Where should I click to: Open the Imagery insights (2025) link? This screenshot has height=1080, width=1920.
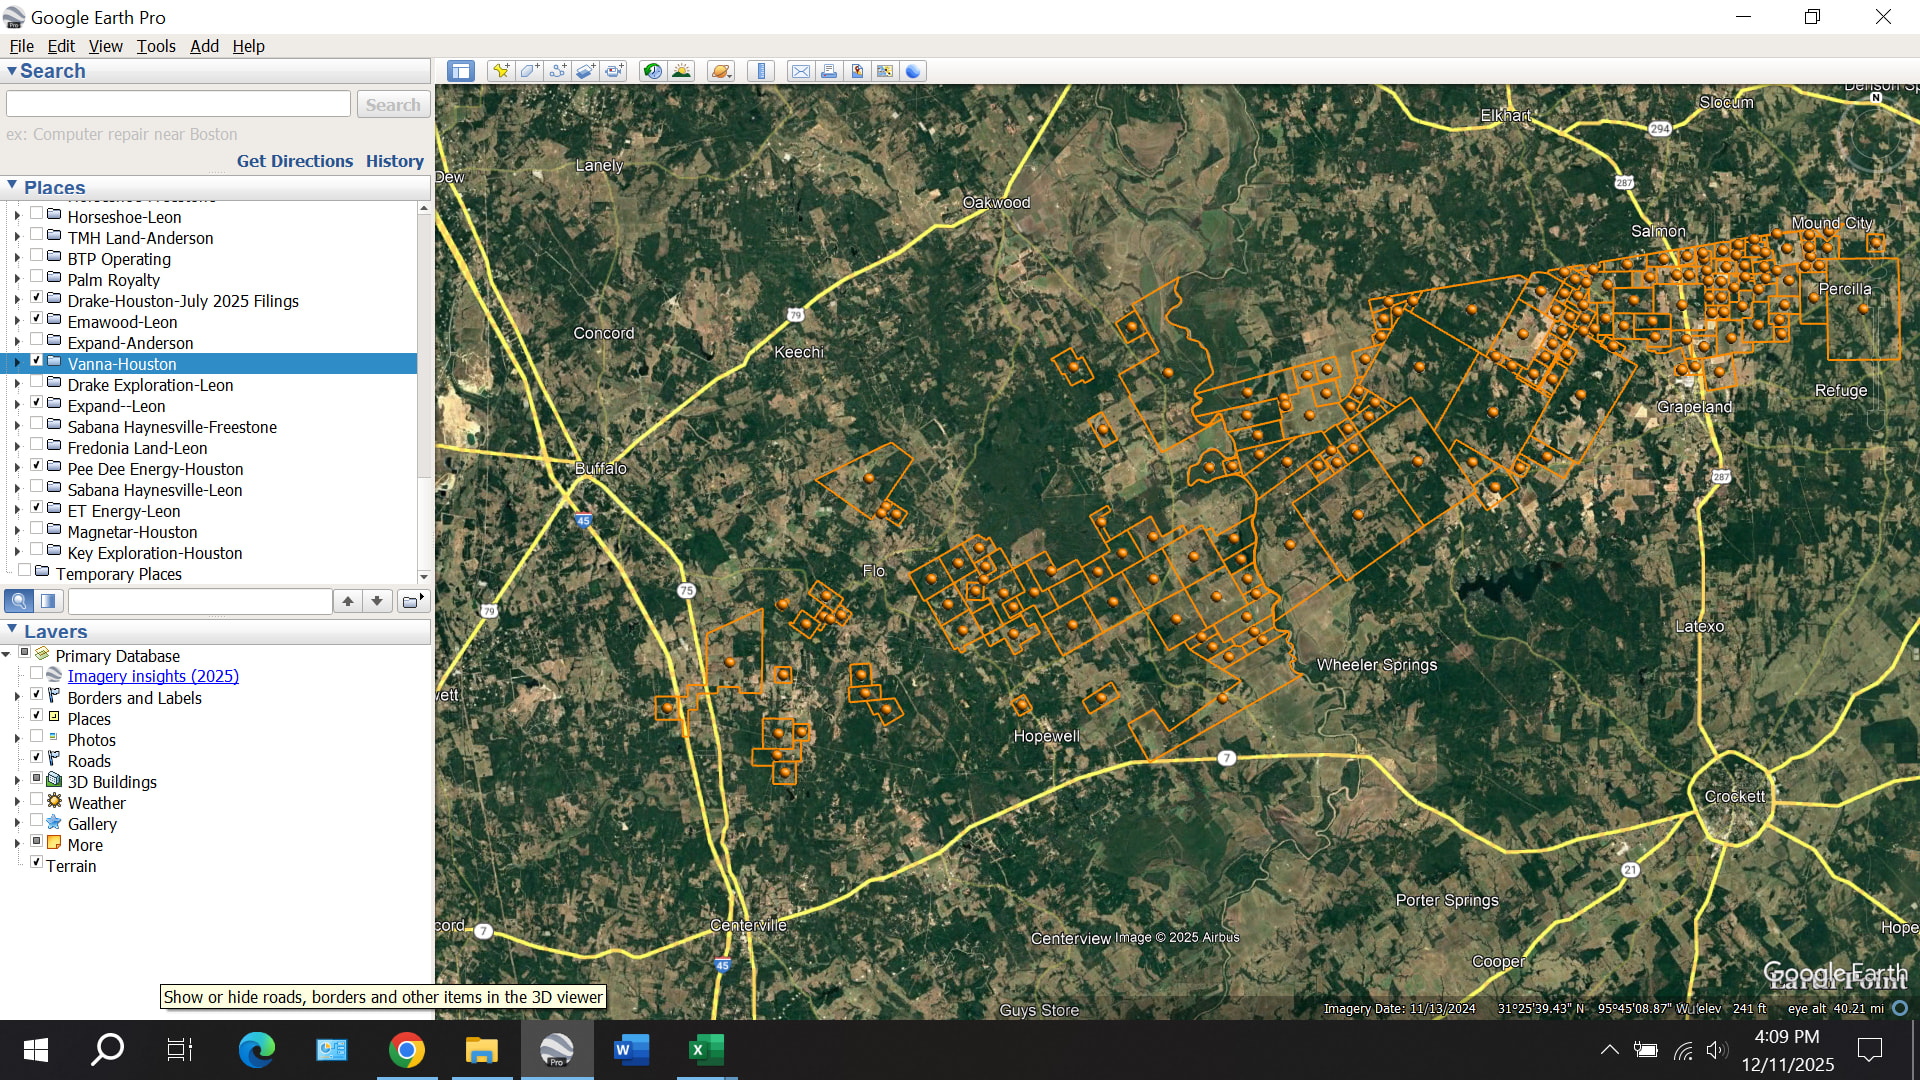click(x=153, y=676)
